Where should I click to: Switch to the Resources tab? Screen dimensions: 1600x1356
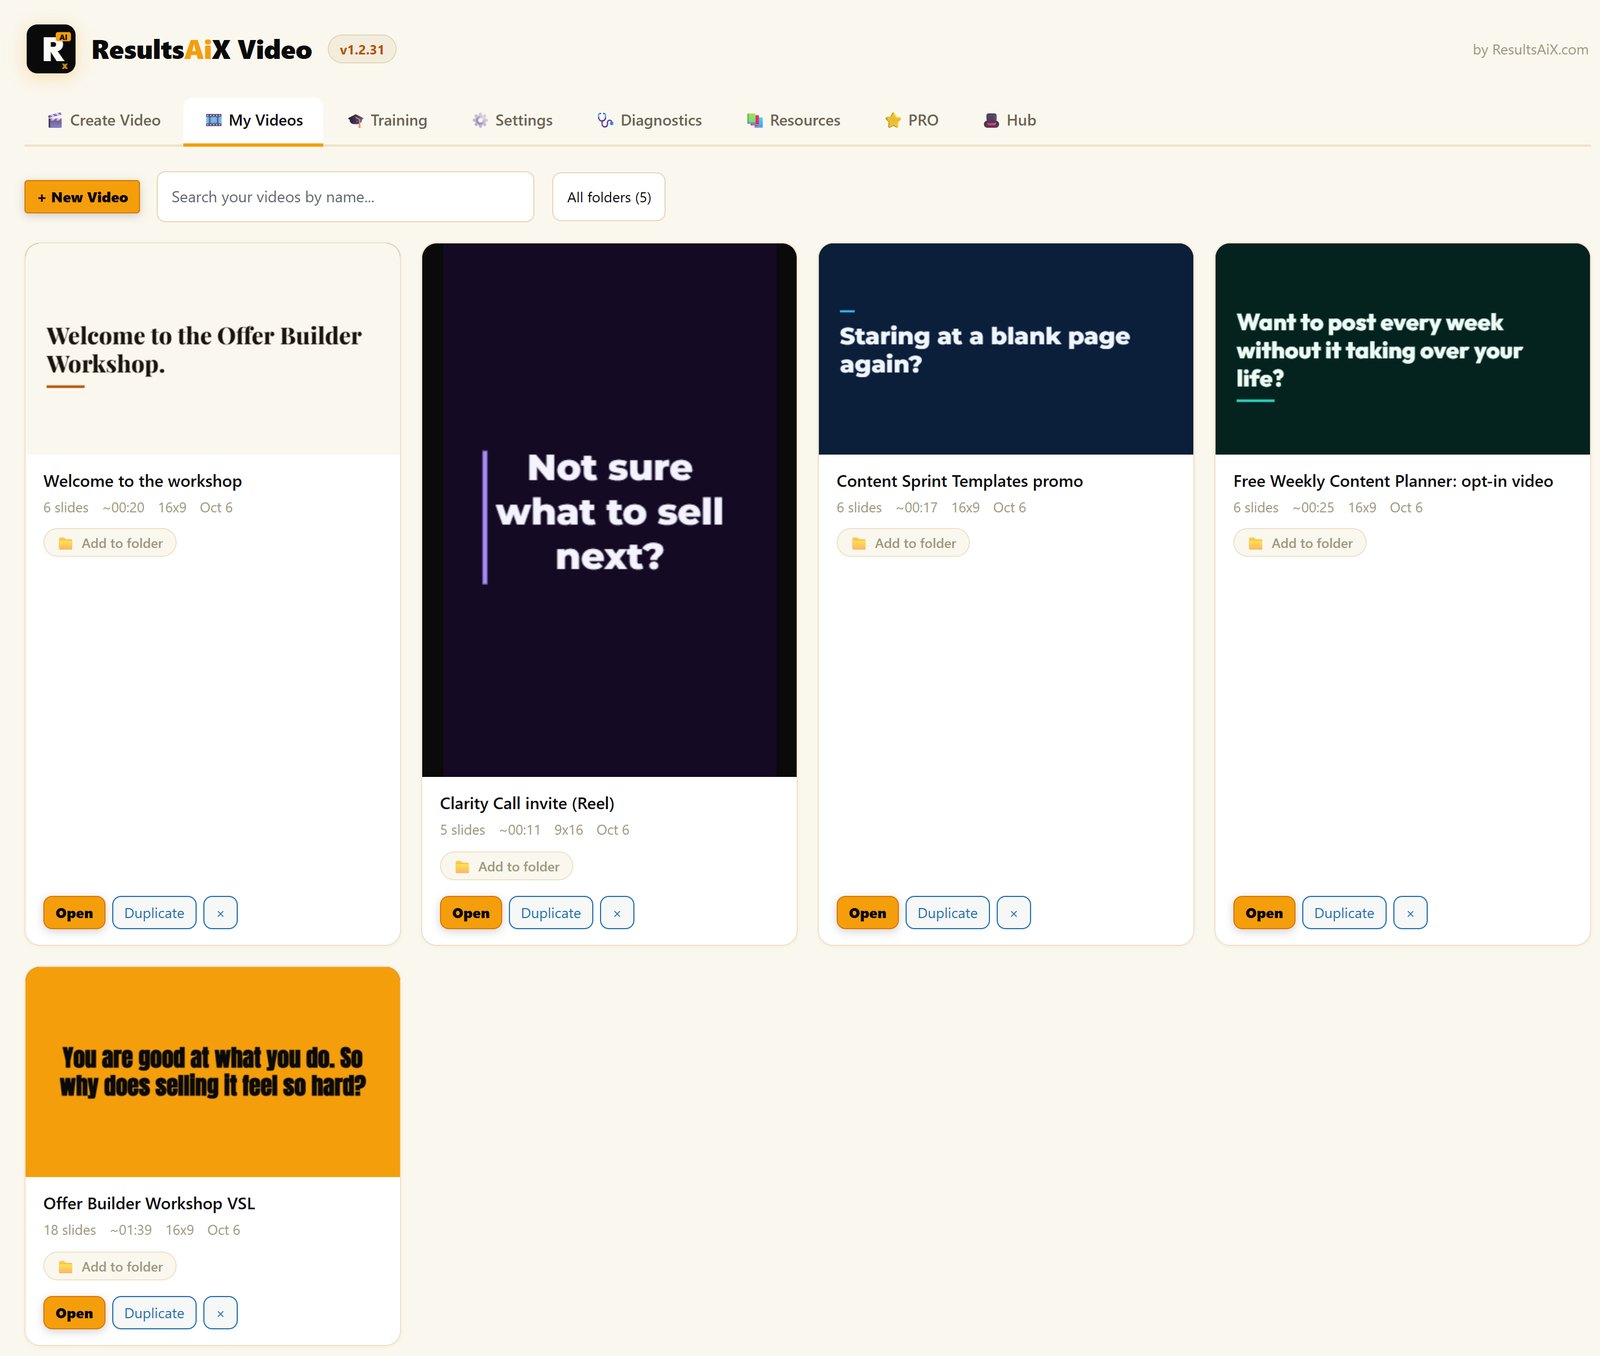coord(794,120)
